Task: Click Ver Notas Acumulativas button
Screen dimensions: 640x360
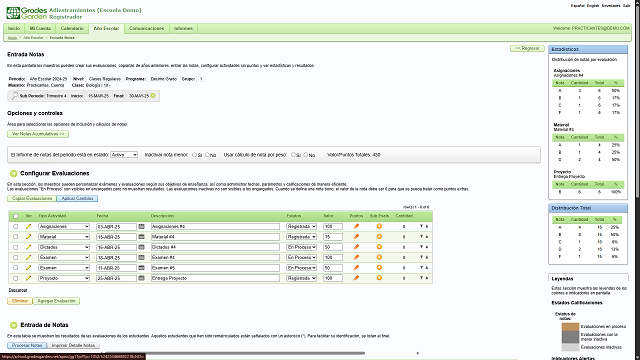Action: click(38, 134)
